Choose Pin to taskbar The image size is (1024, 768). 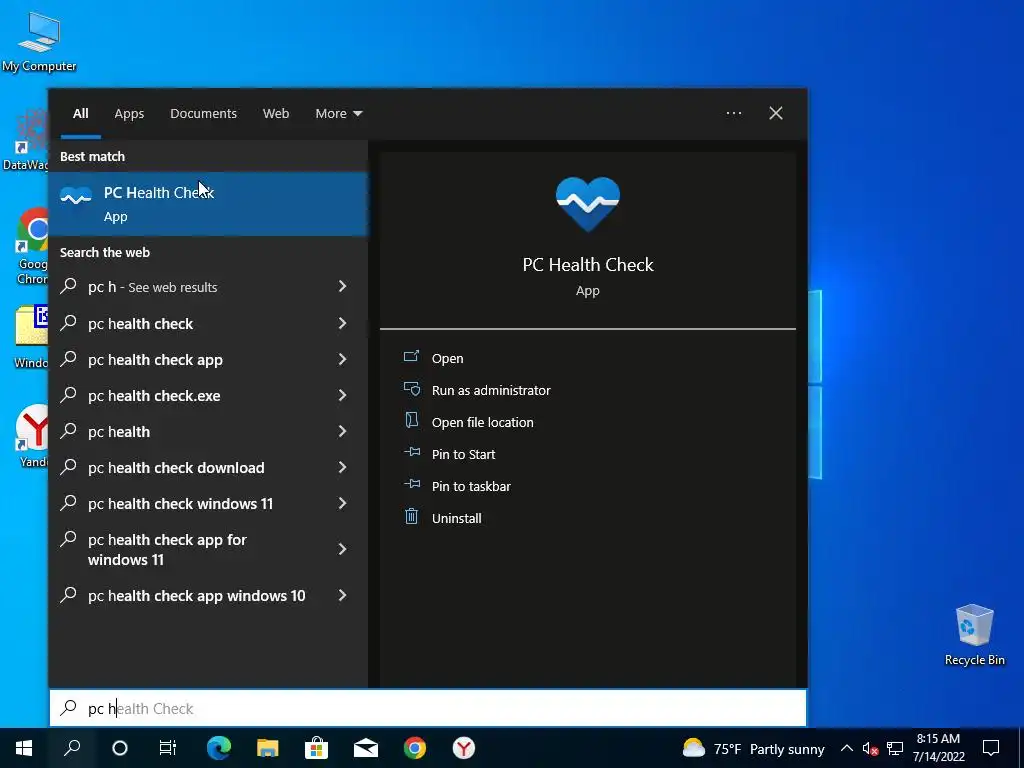[471, 486]
